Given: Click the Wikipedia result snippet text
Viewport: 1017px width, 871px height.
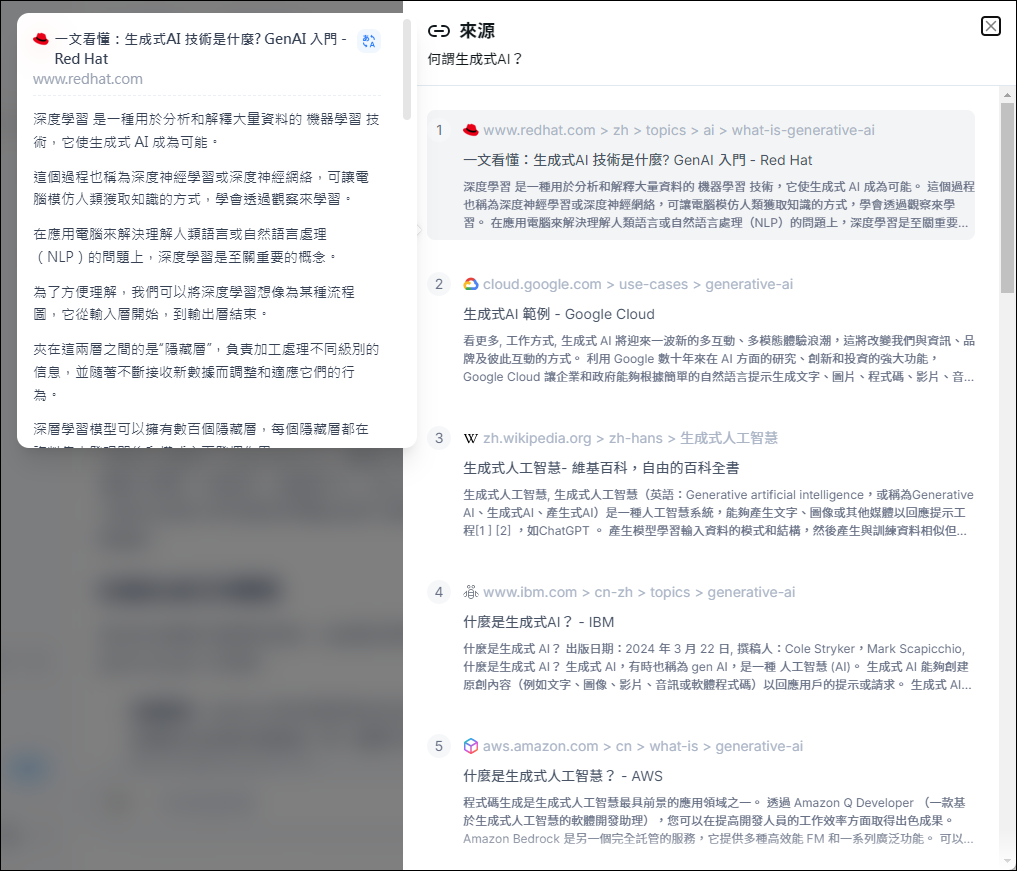Looking at the screenshot, I should (x=719, y=512).
